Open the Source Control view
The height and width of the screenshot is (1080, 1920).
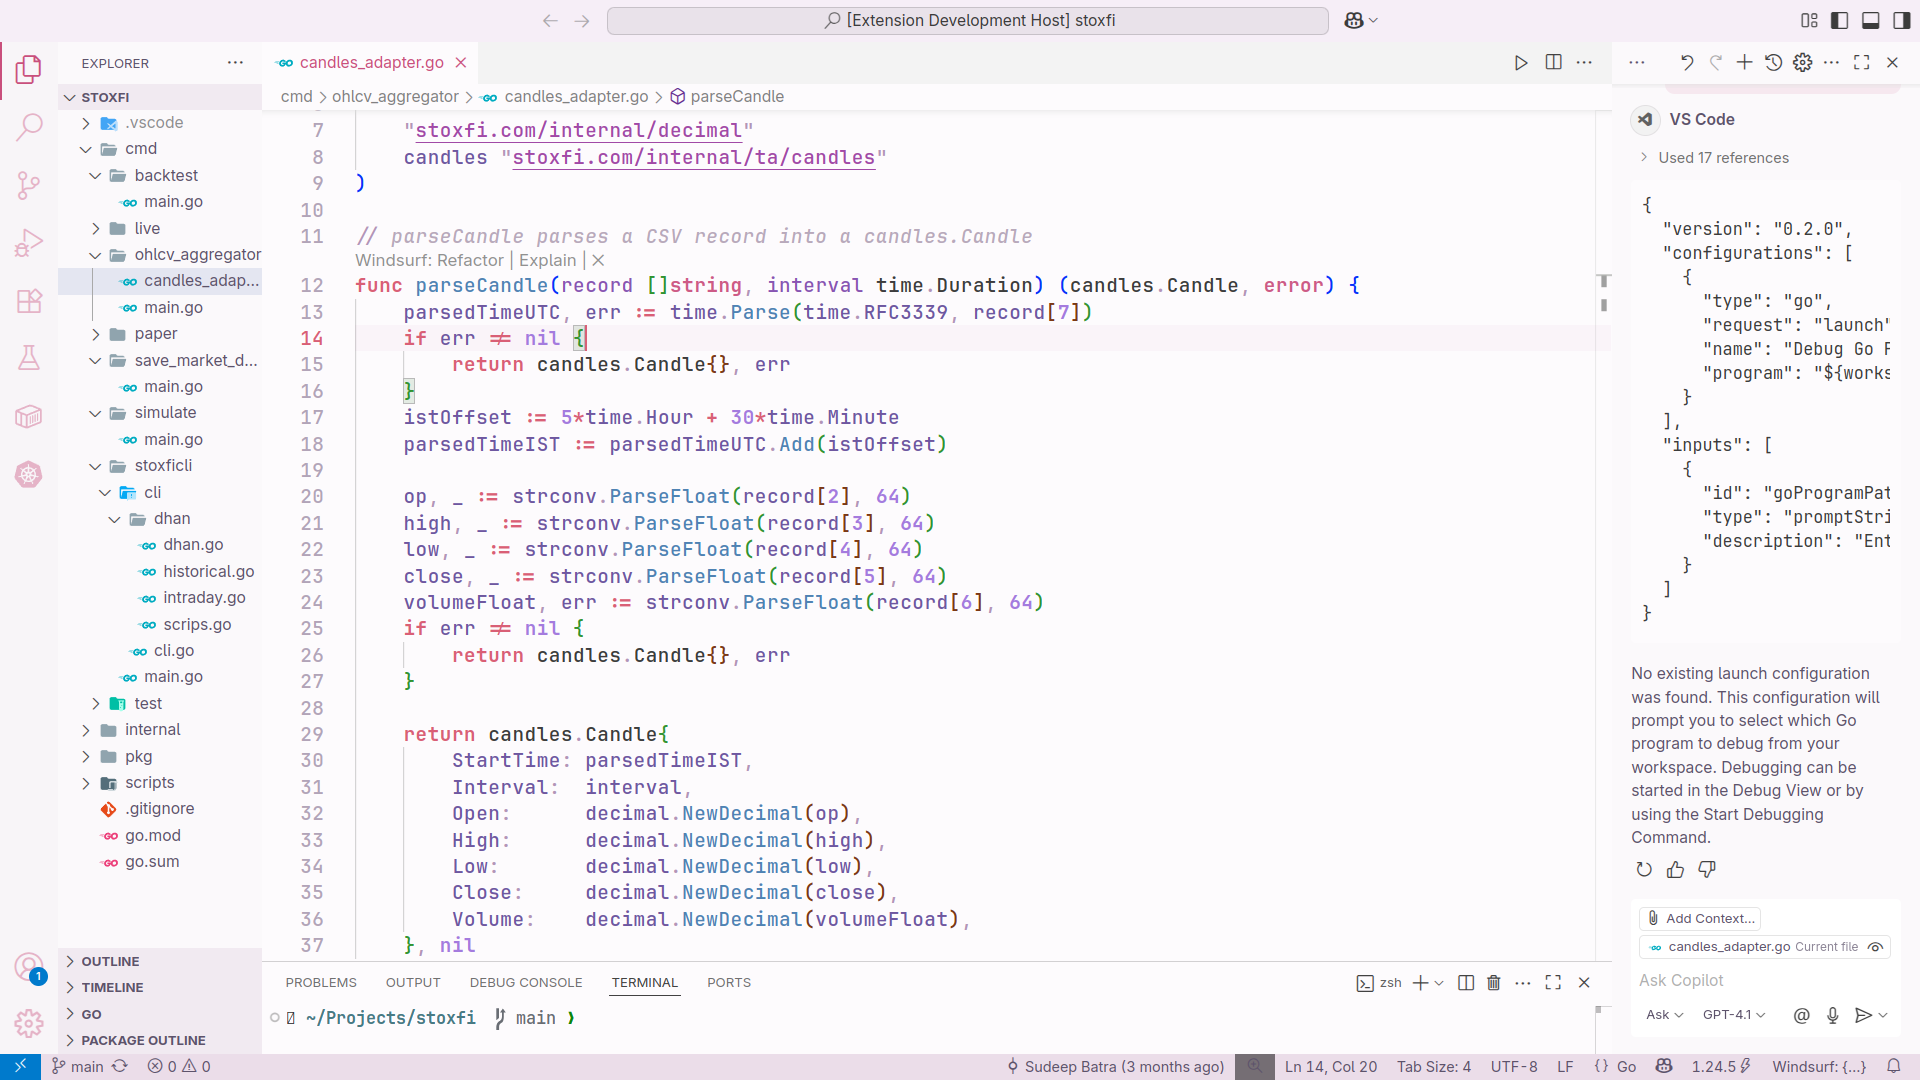(x=29, y=185)
